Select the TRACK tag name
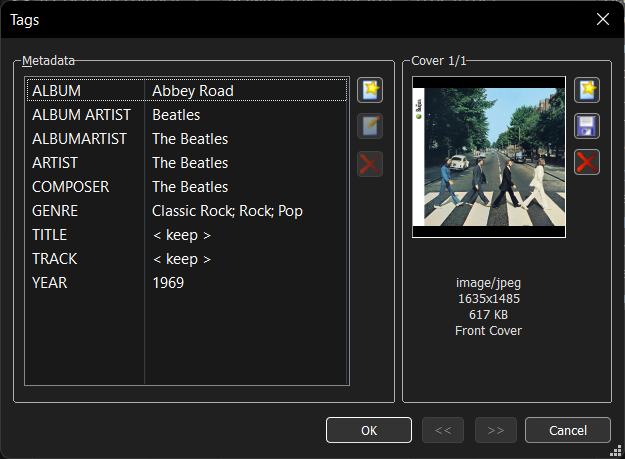This screenshot has width=625, height=459. (x=55, y=259)
